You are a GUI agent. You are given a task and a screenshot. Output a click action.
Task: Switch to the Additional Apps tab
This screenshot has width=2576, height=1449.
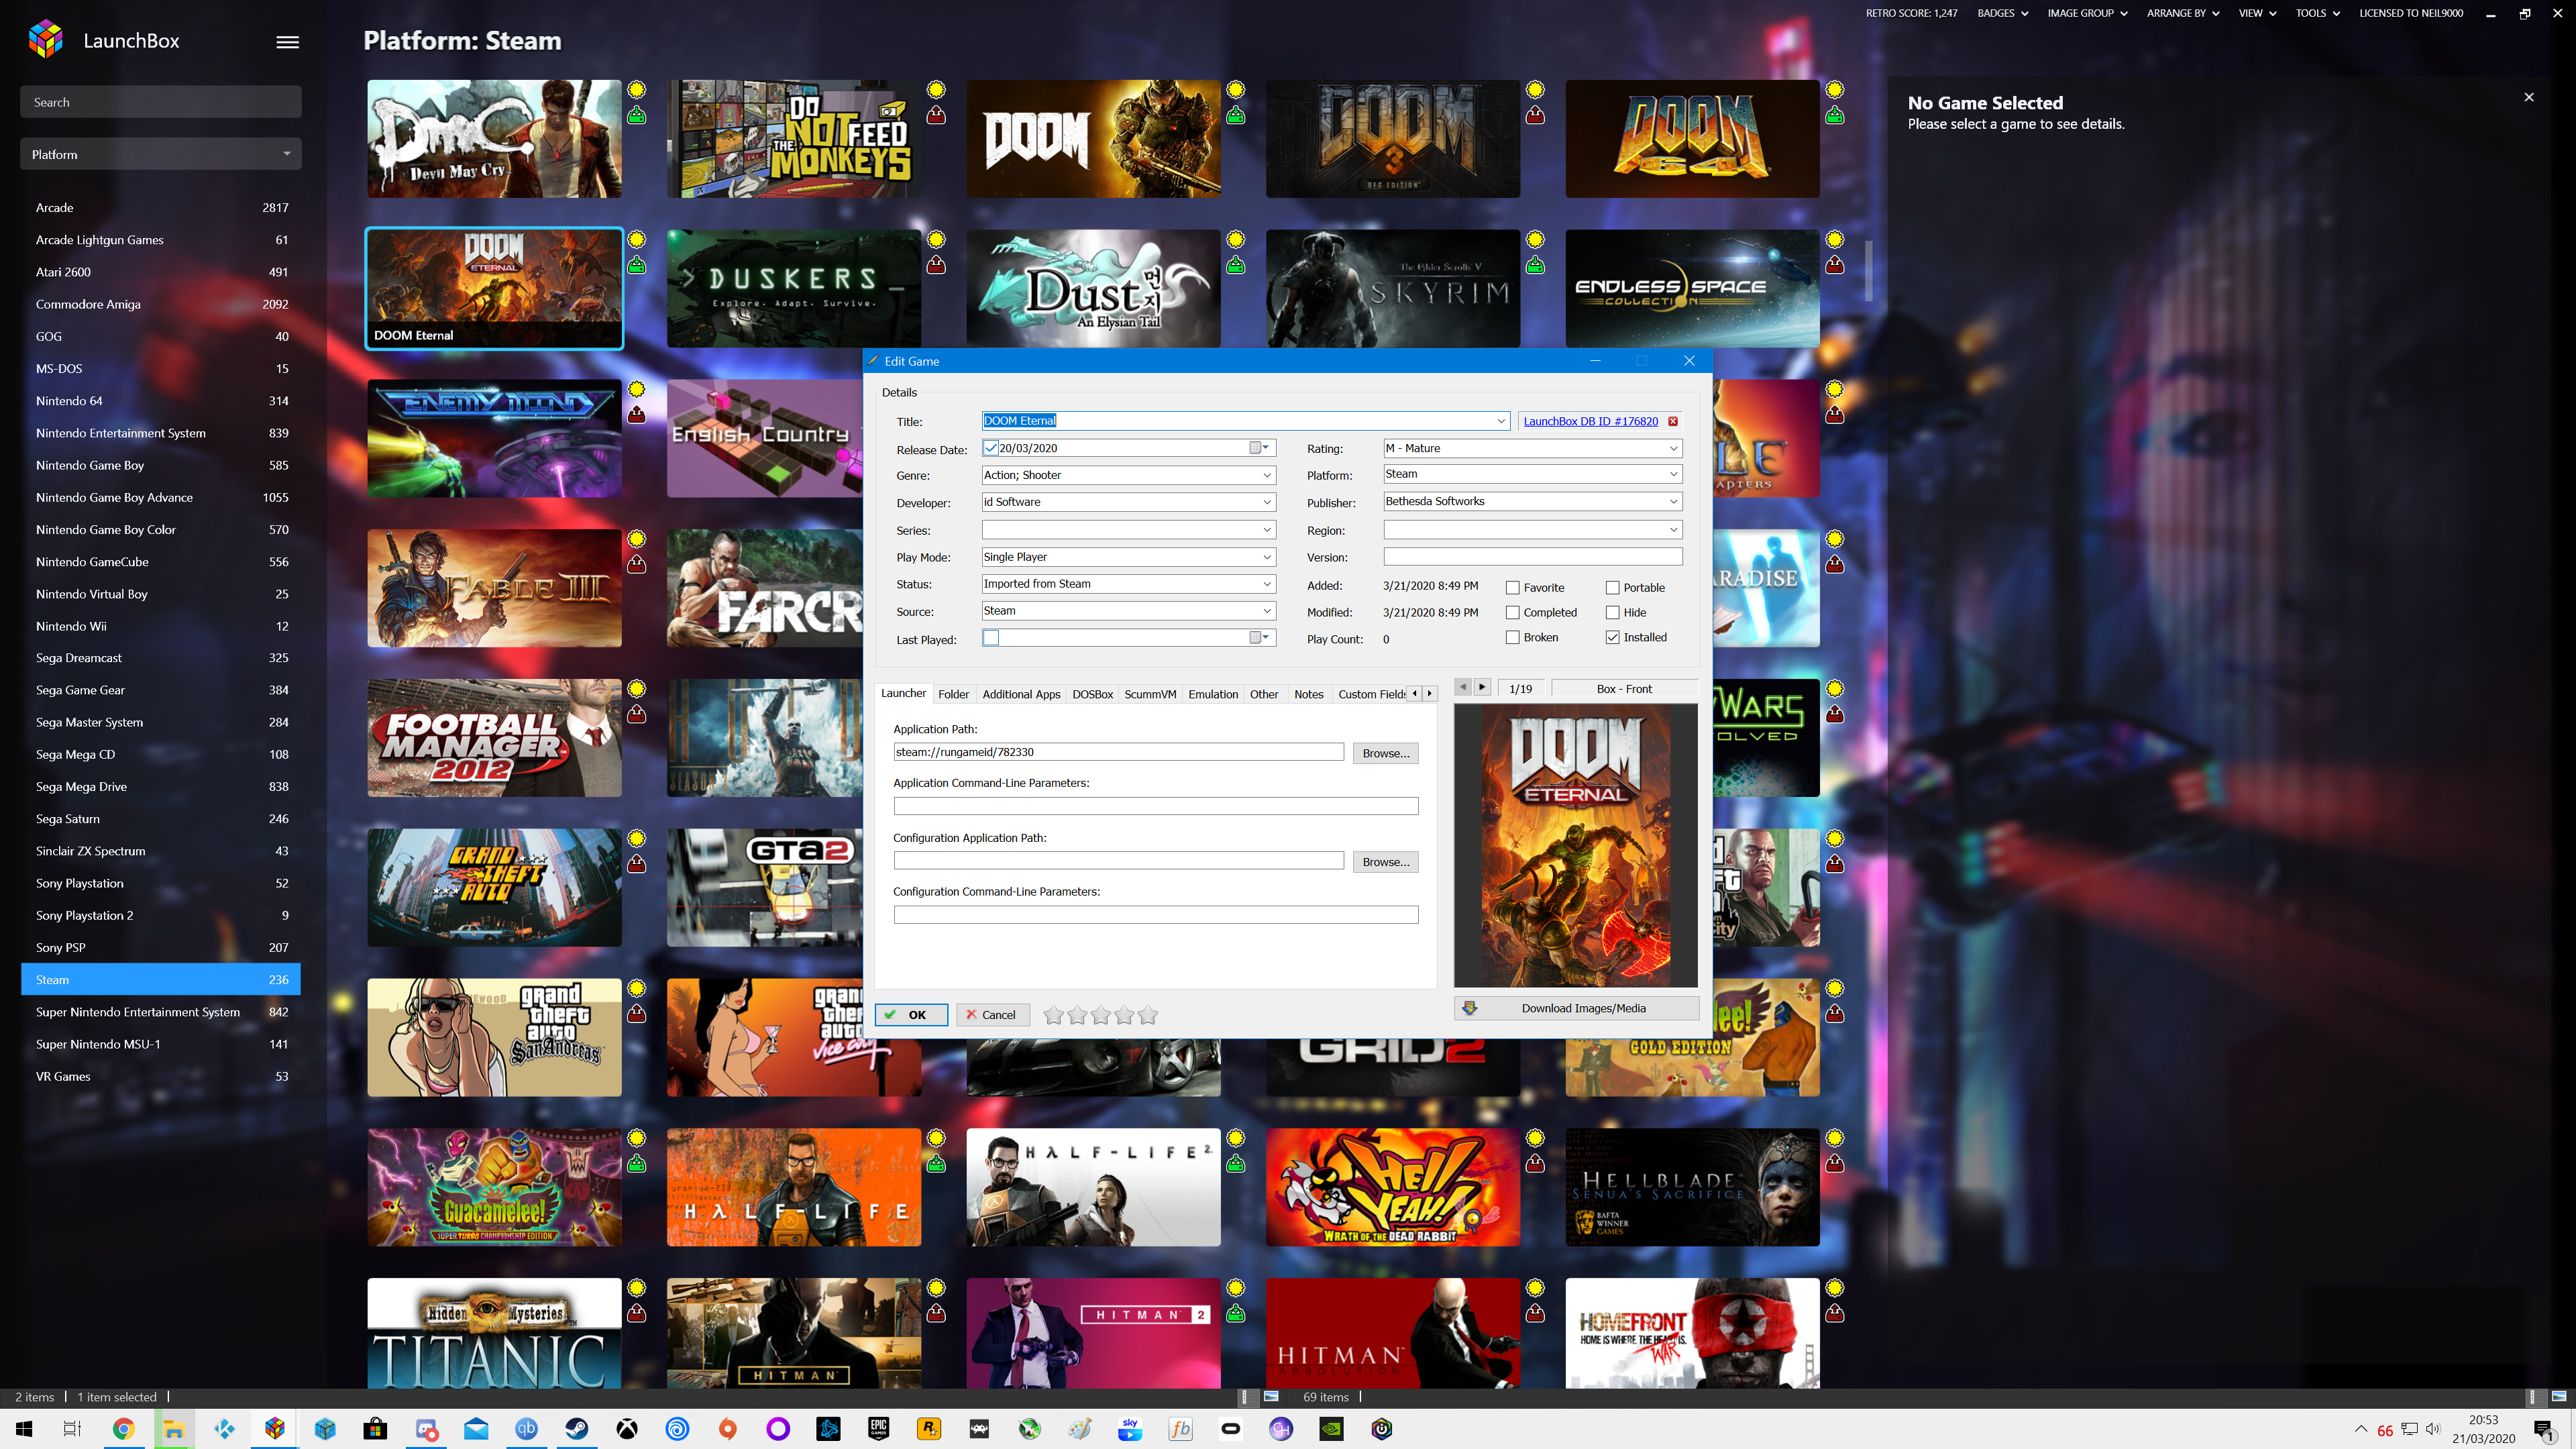[1021, 694]
